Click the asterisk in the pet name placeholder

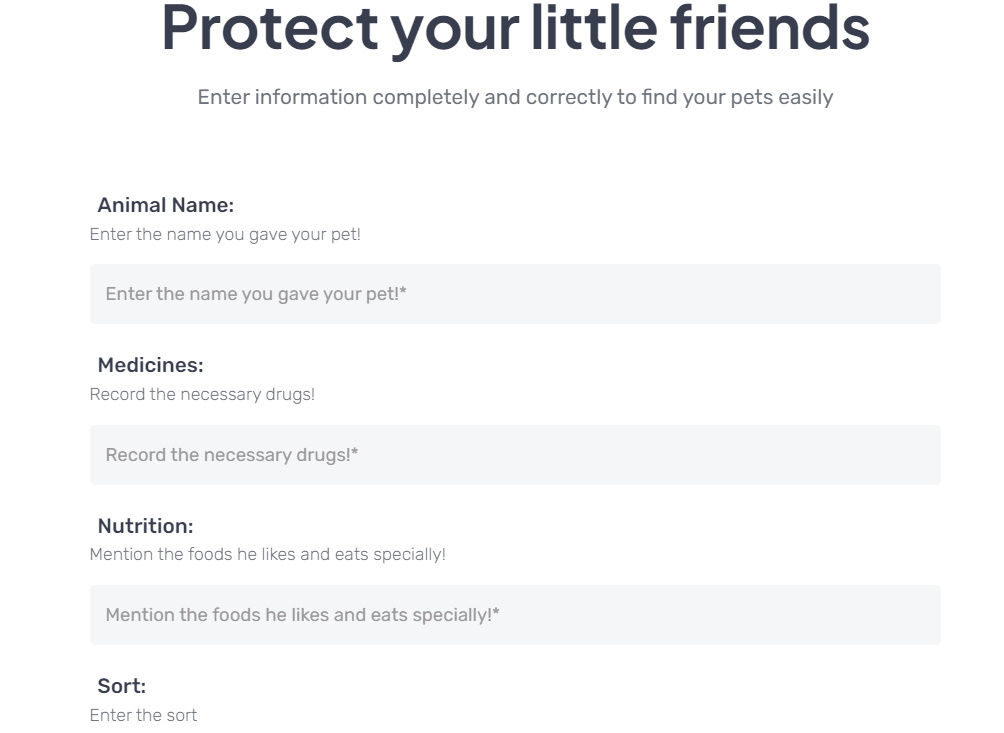[x=403, y=292]
